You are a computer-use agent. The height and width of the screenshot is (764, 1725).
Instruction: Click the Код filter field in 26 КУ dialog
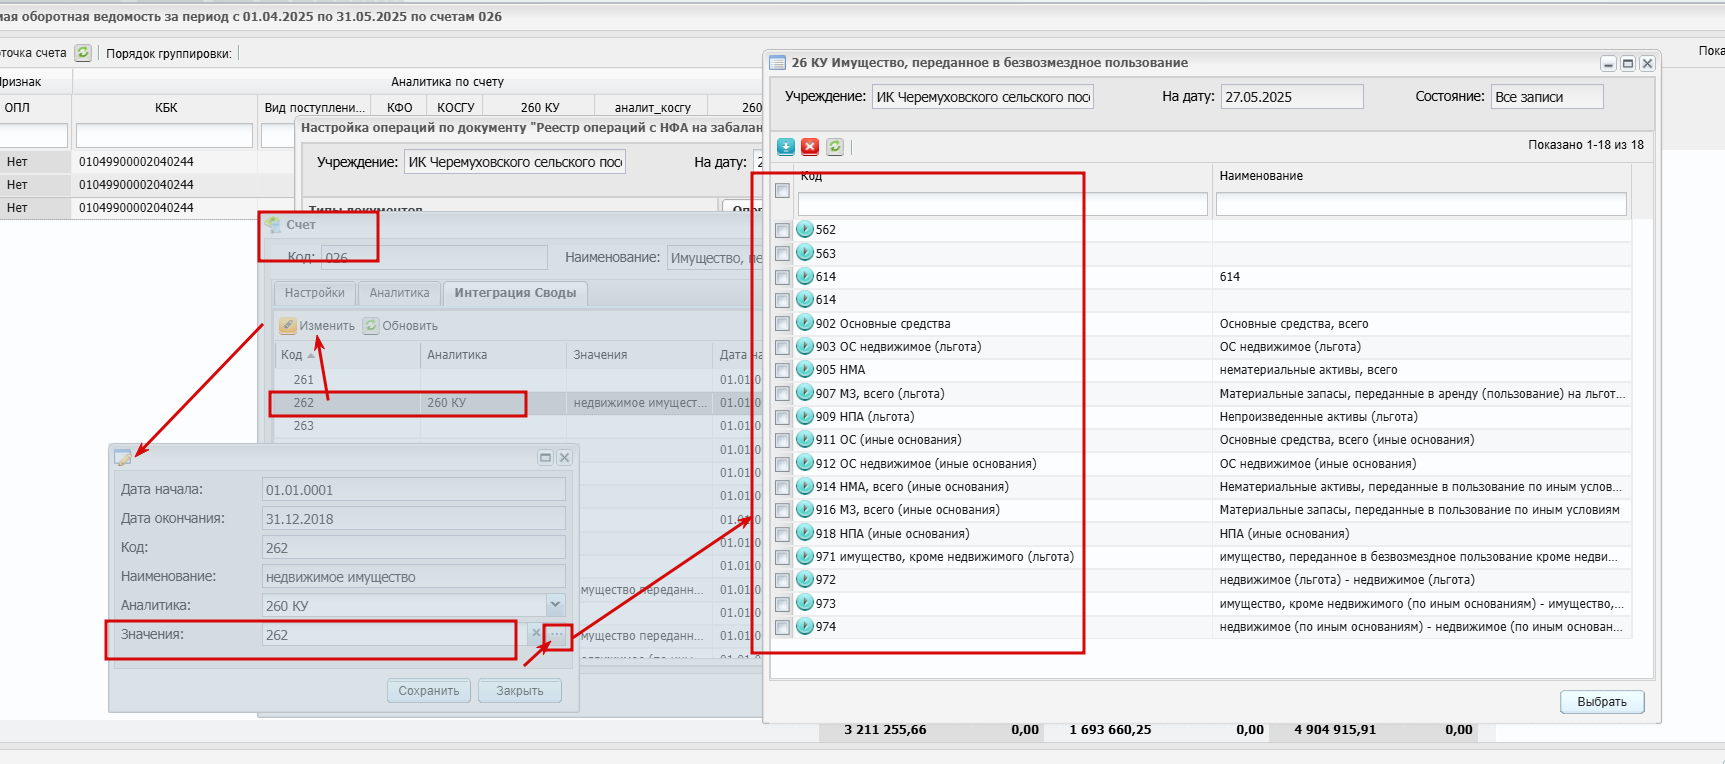(x=1002, y=204)
